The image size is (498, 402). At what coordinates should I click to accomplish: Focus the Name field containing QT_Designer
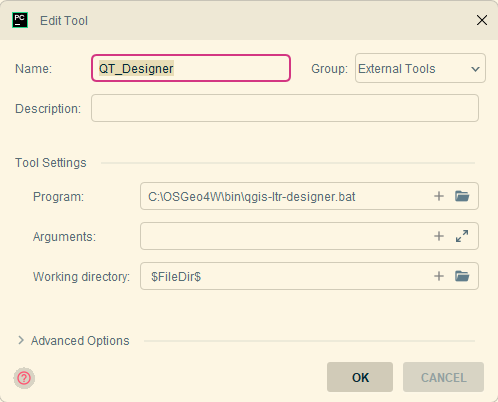point(191,68)
